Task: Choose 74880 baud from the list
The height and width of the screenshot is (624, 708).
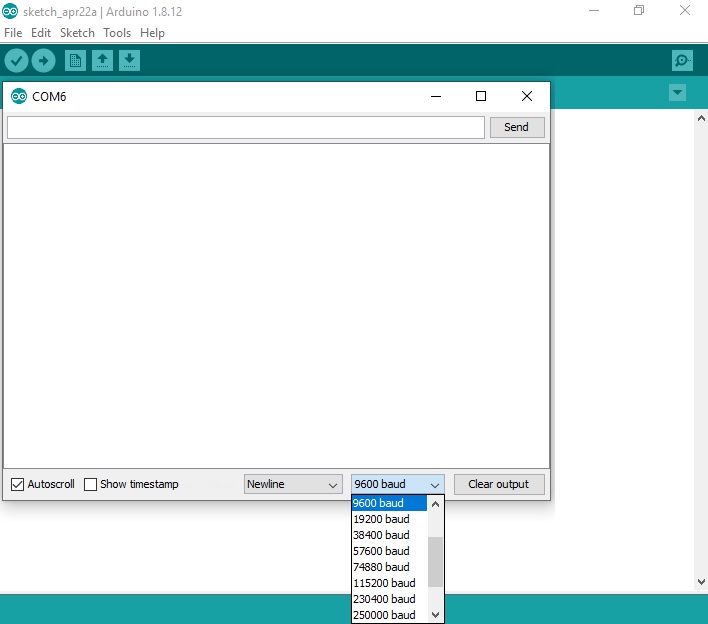Action: click(x=389, y=567)
